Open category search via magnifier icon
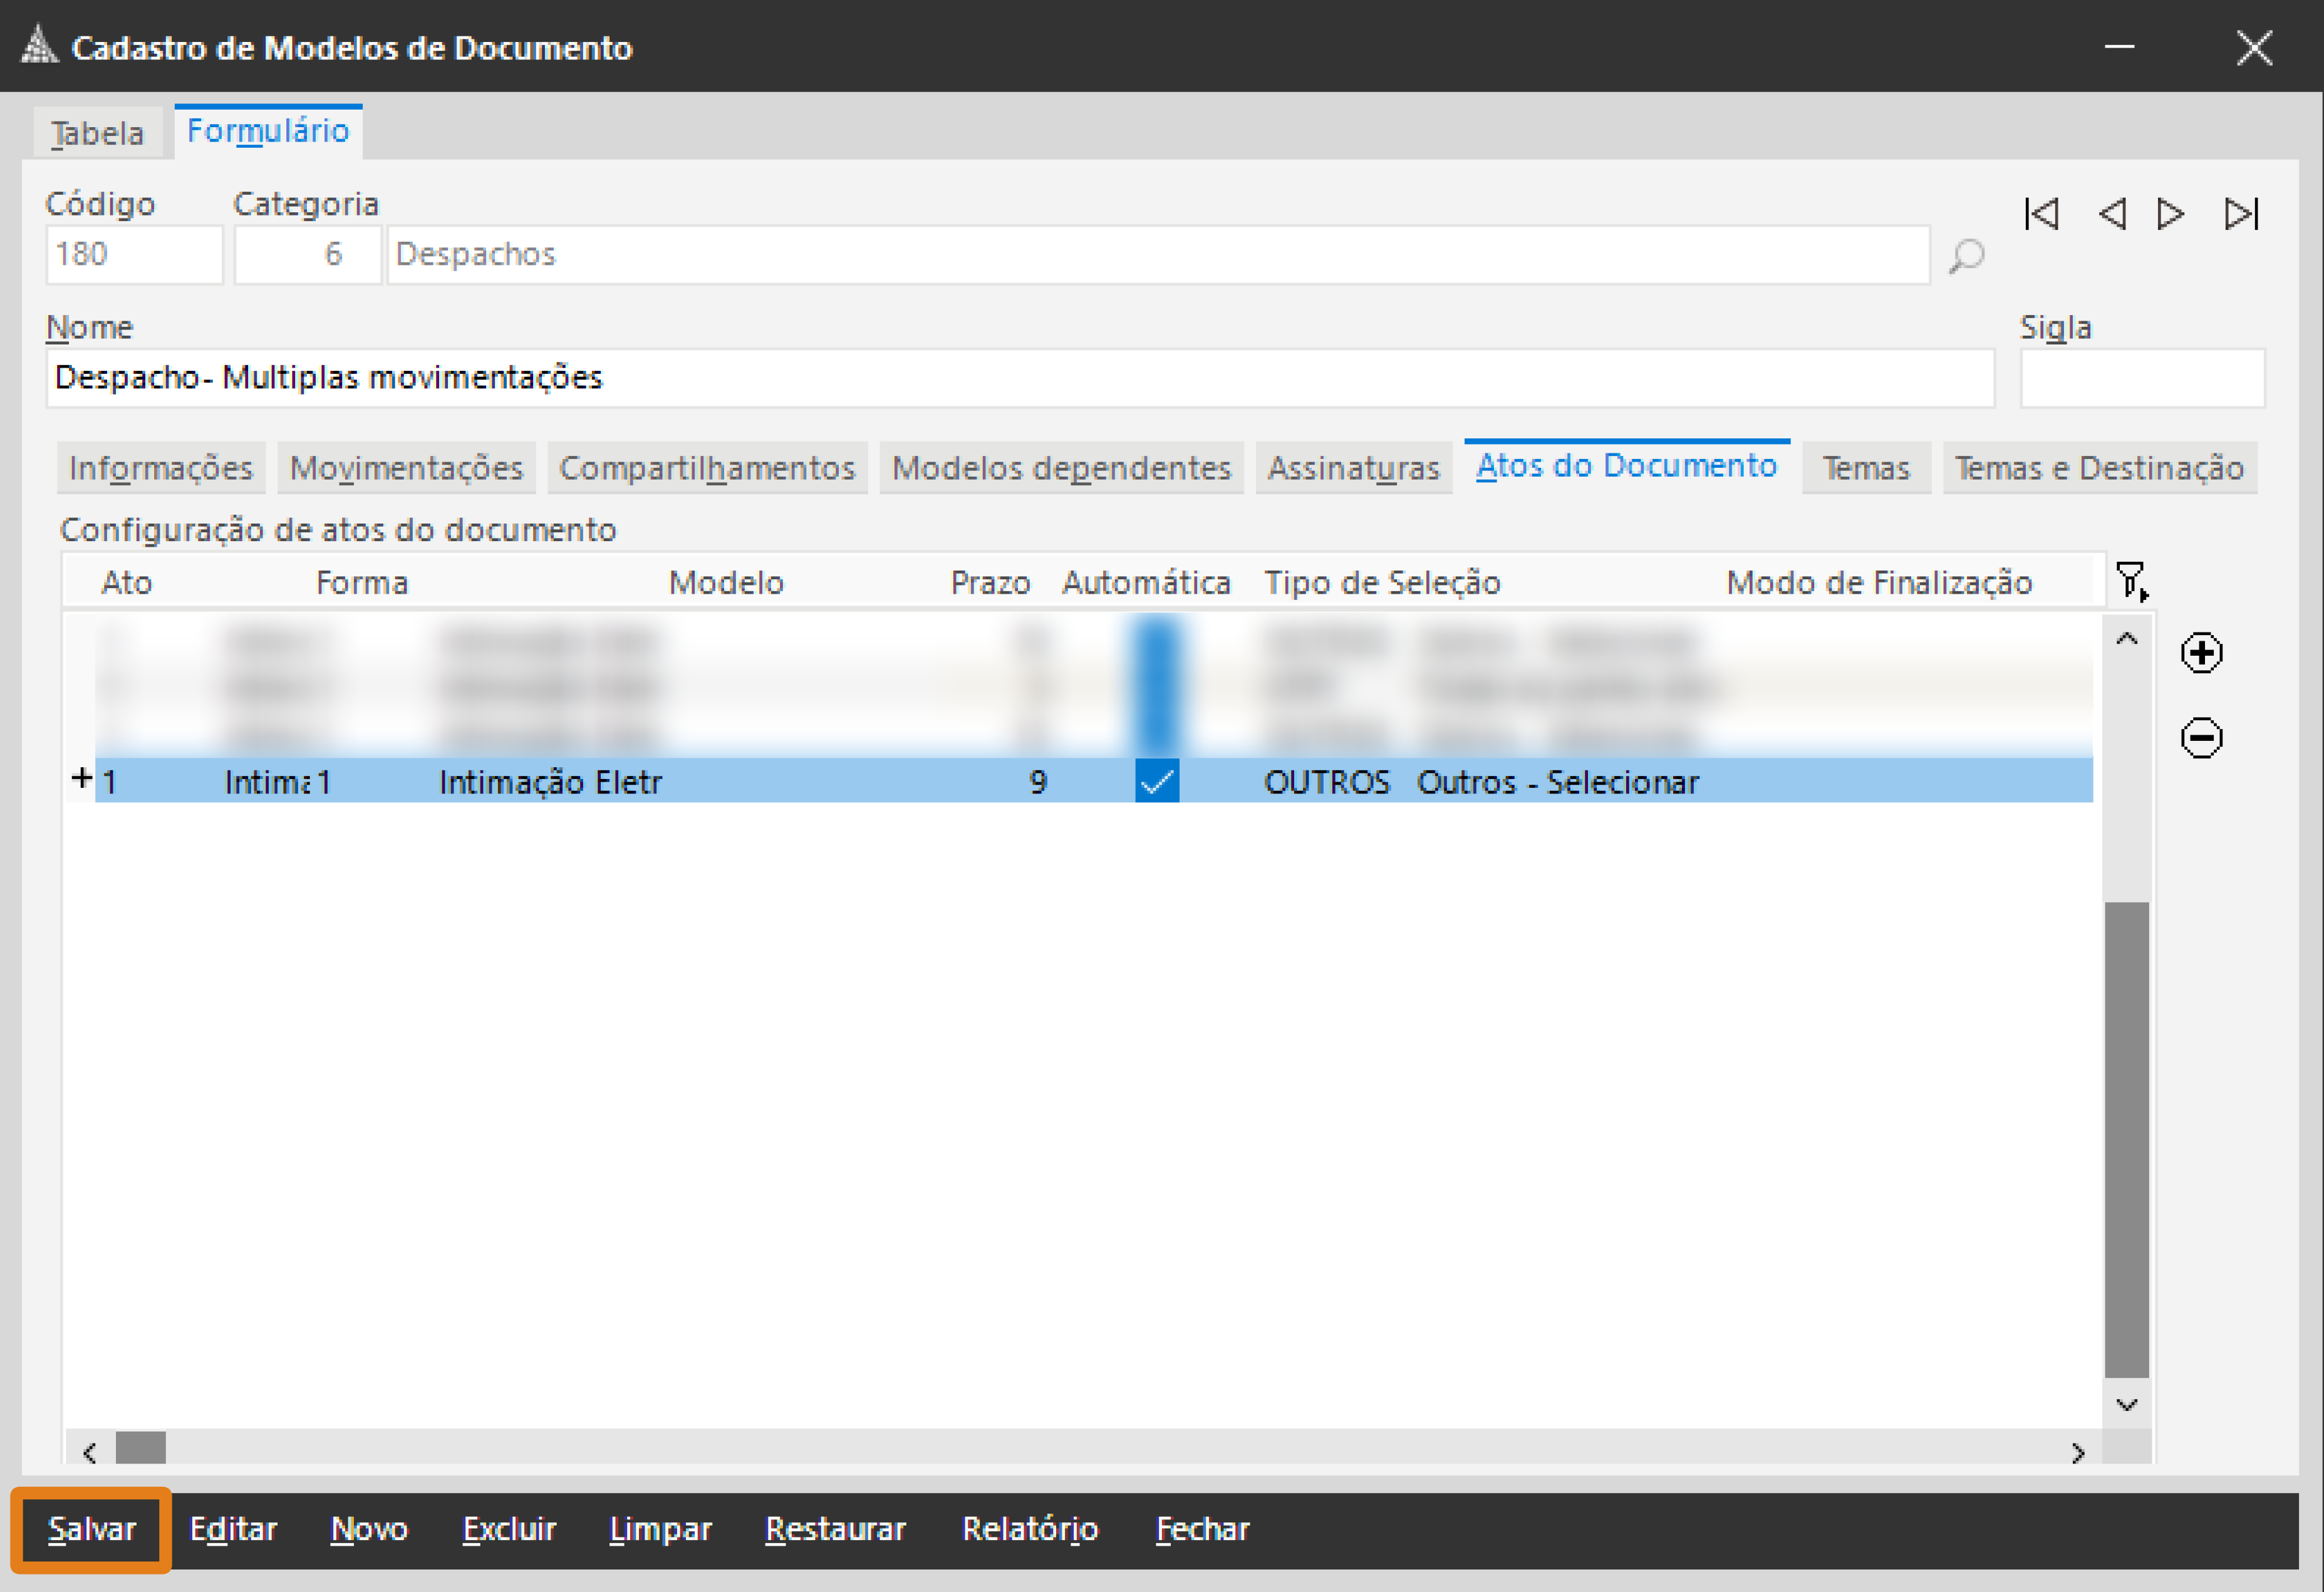This screenshot has height=1592, width=2324. pyautogui.click(x=1965, y=256)
